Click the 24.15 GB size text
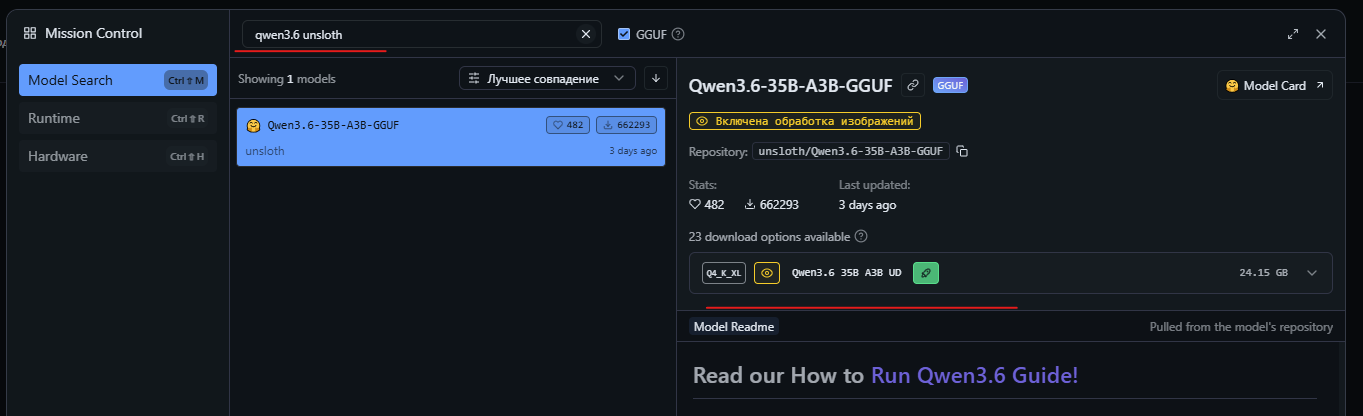Viewport: 1363px width, 416px height. pyautogui.click(x=1263, y=273)
